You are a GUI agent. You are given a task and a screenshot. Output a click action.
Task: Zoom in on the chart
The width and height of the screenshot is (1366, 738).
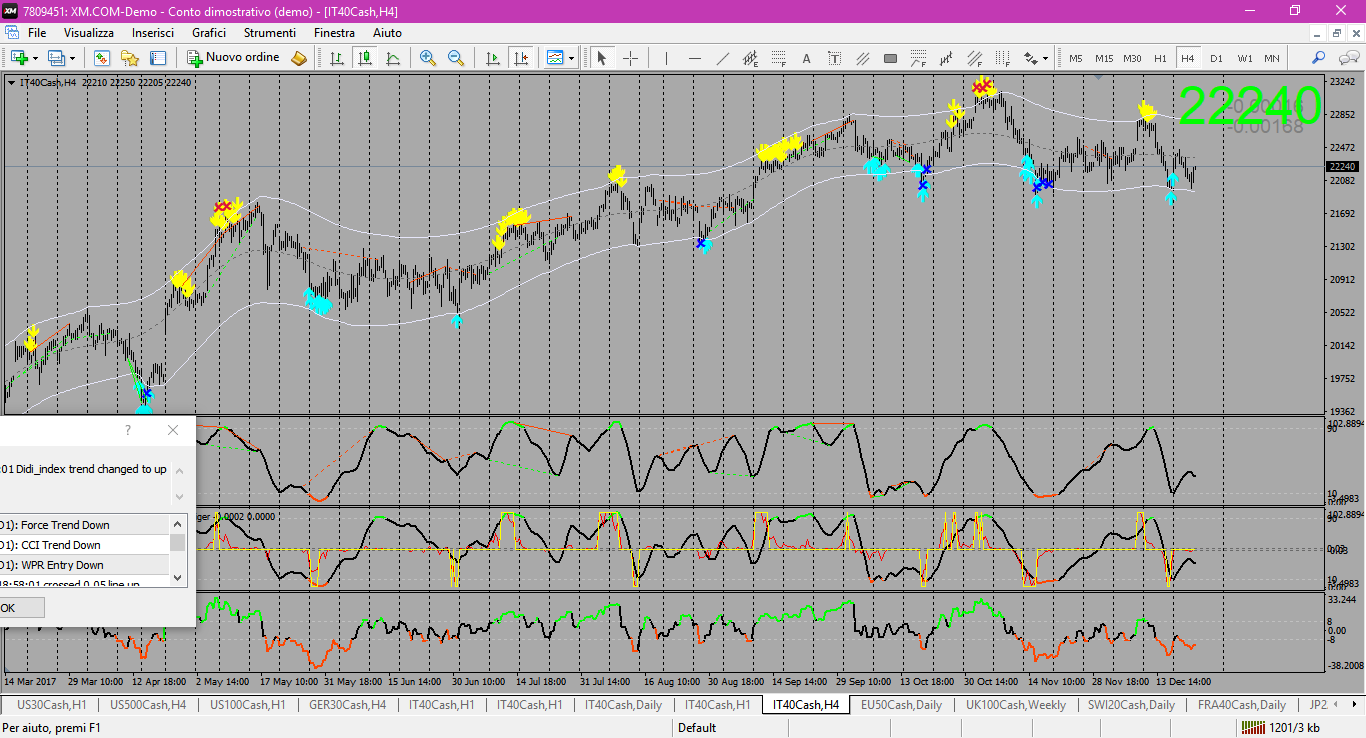click(x=428, y=58)
